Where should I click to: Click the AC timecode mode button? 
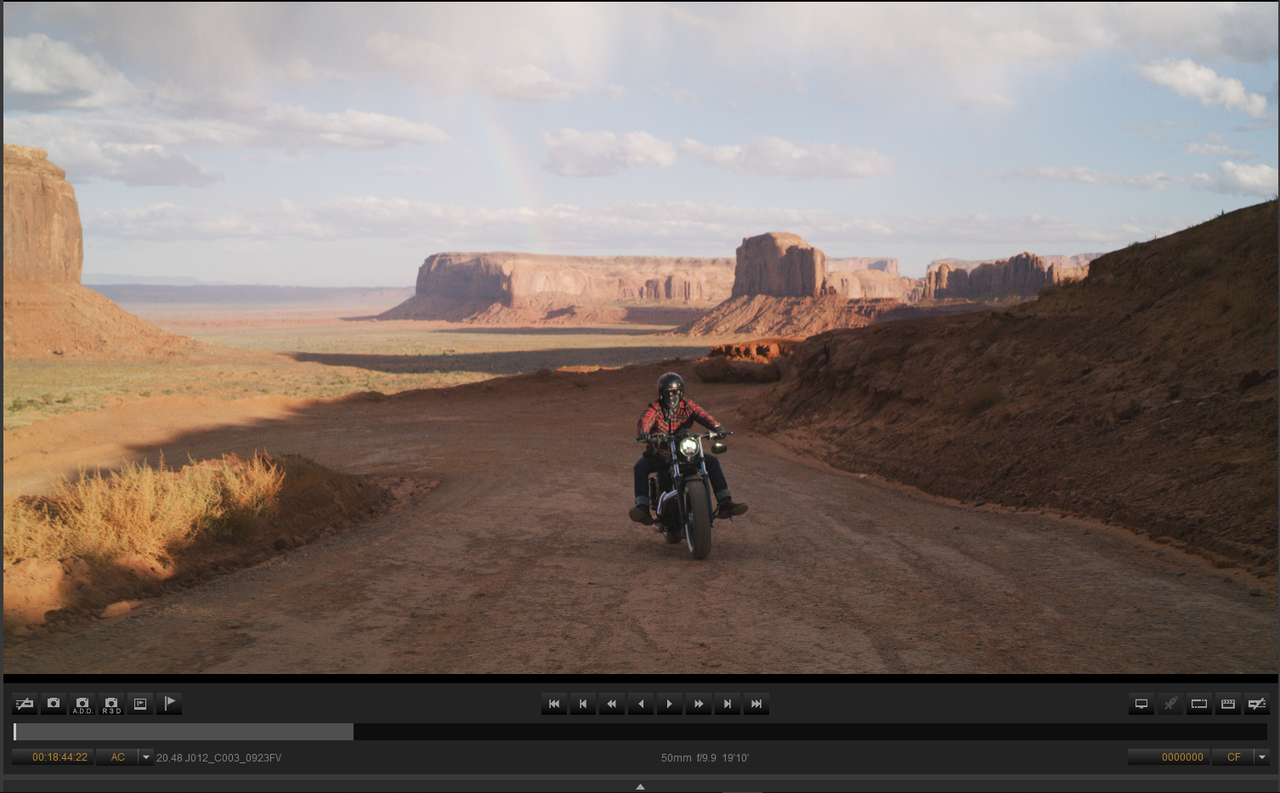[x=117, y=757]
